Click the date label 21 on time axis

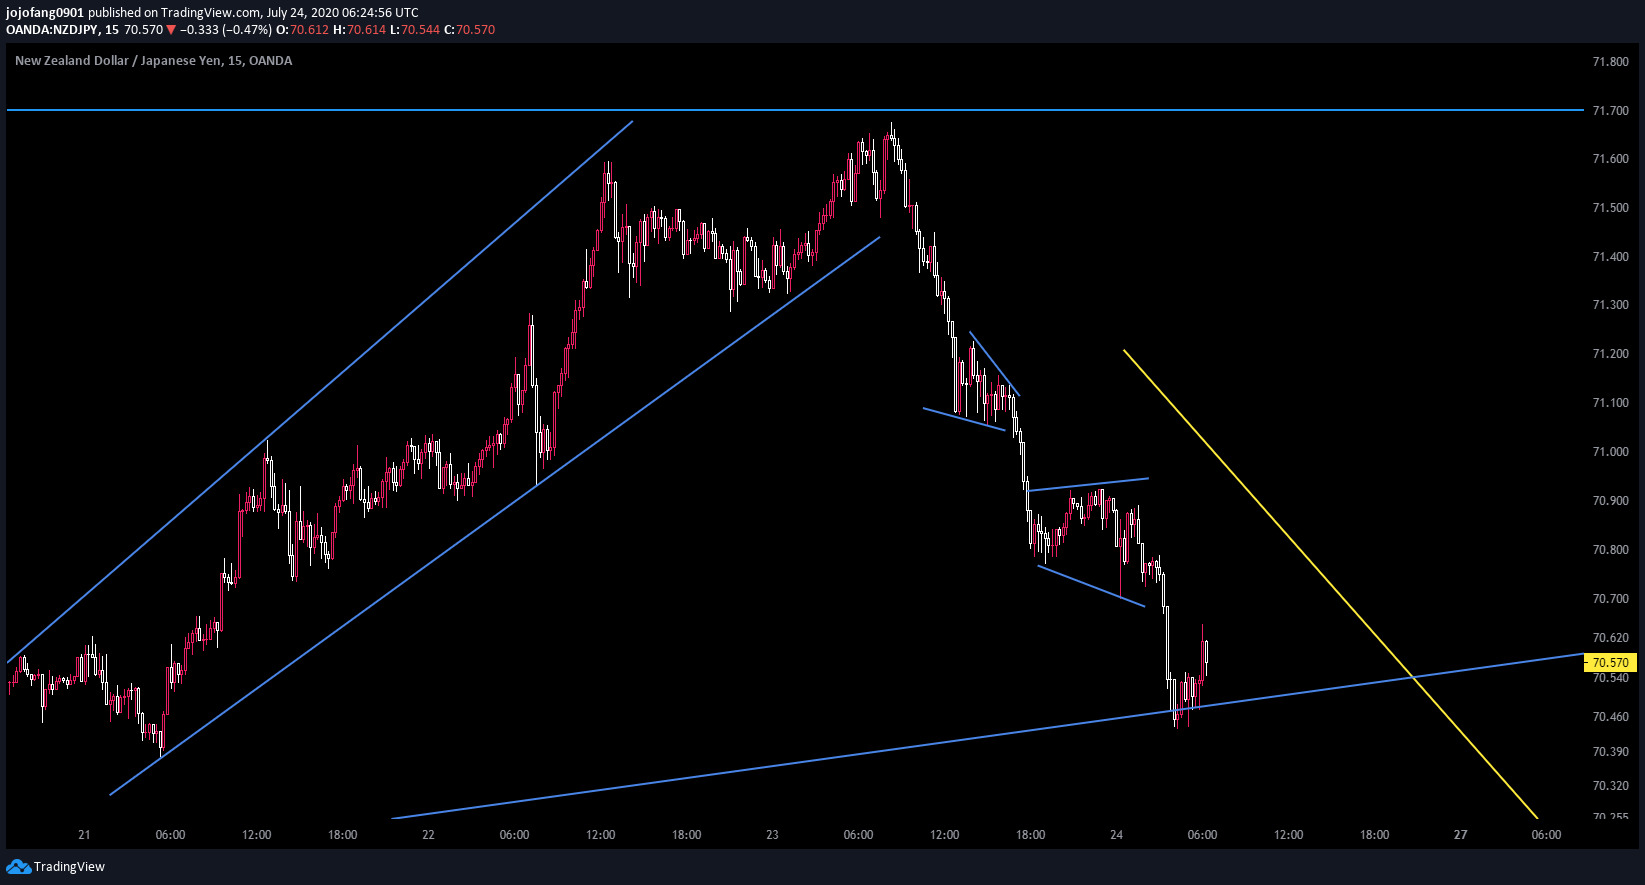84,835
